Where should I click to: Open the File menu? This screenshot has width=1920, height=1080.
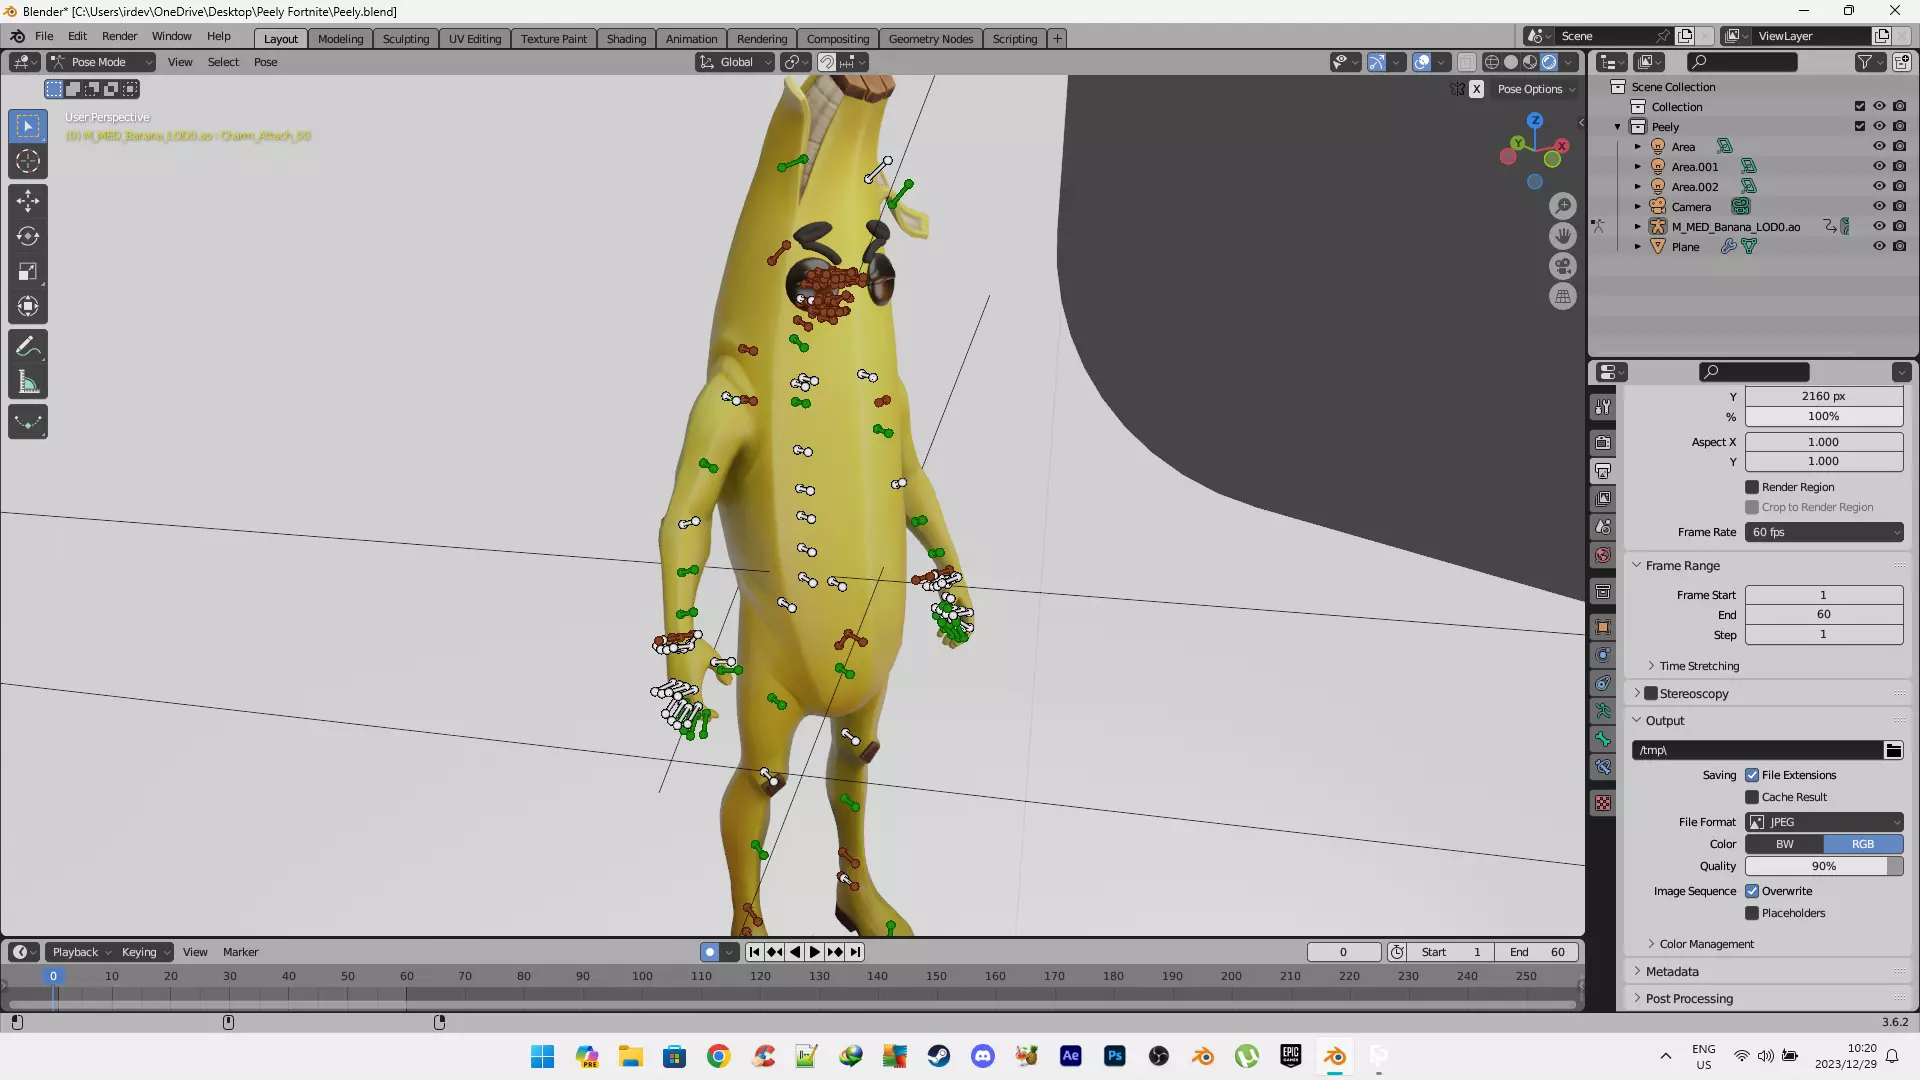(44, 36)
